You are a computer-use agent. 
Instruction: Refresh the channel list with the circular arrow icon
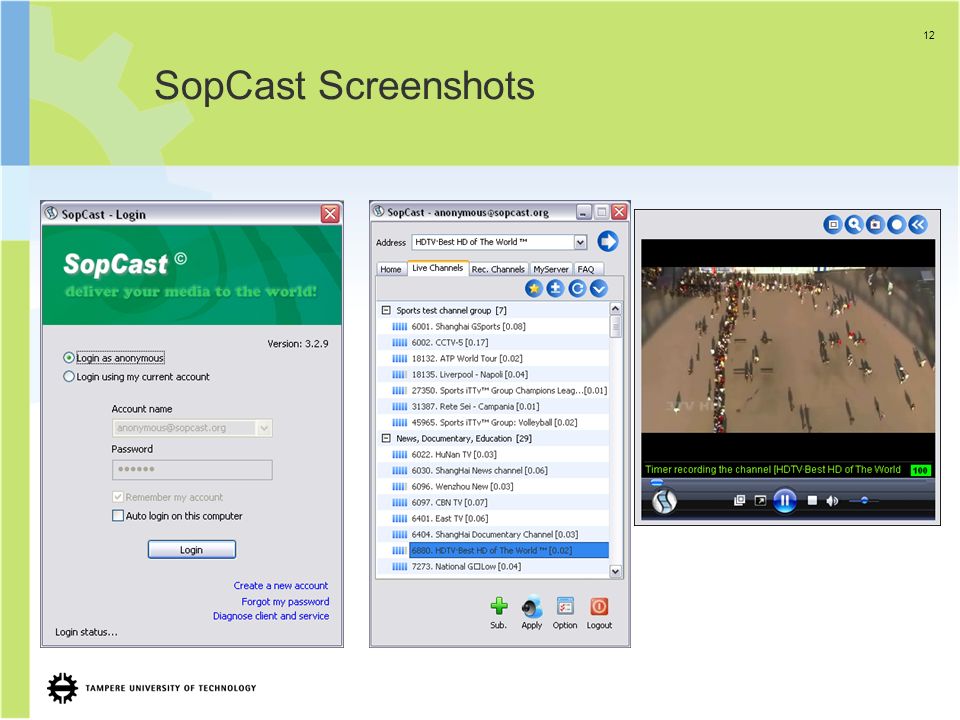coord(577,288)
